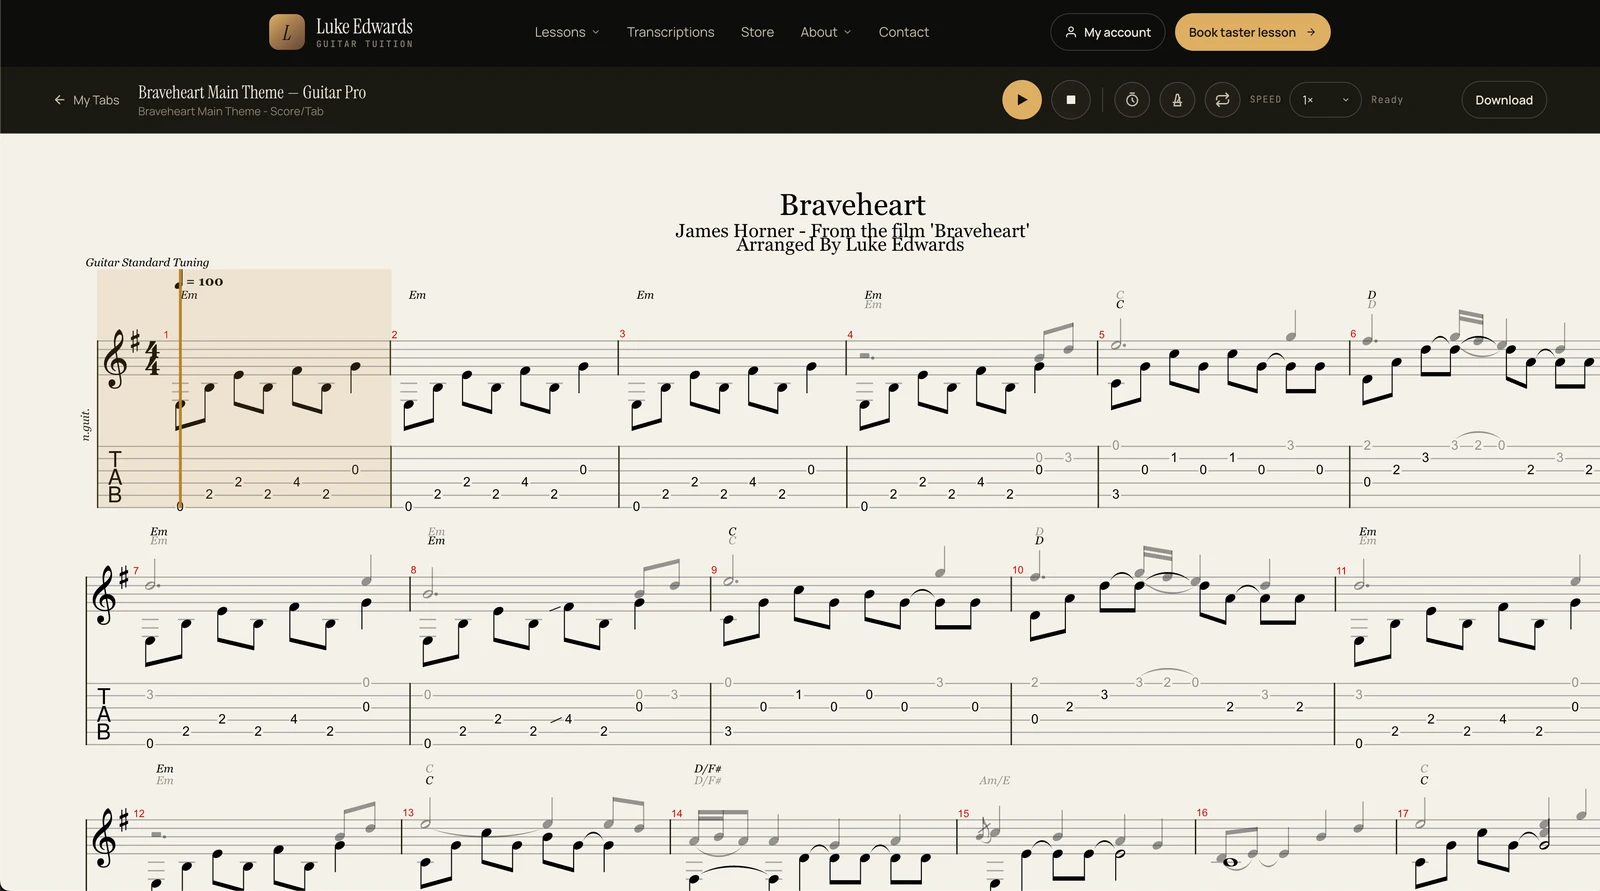Start playback with the play button
The image size is (1600, 891).
pyautogui.click(x=1022, y=100)
